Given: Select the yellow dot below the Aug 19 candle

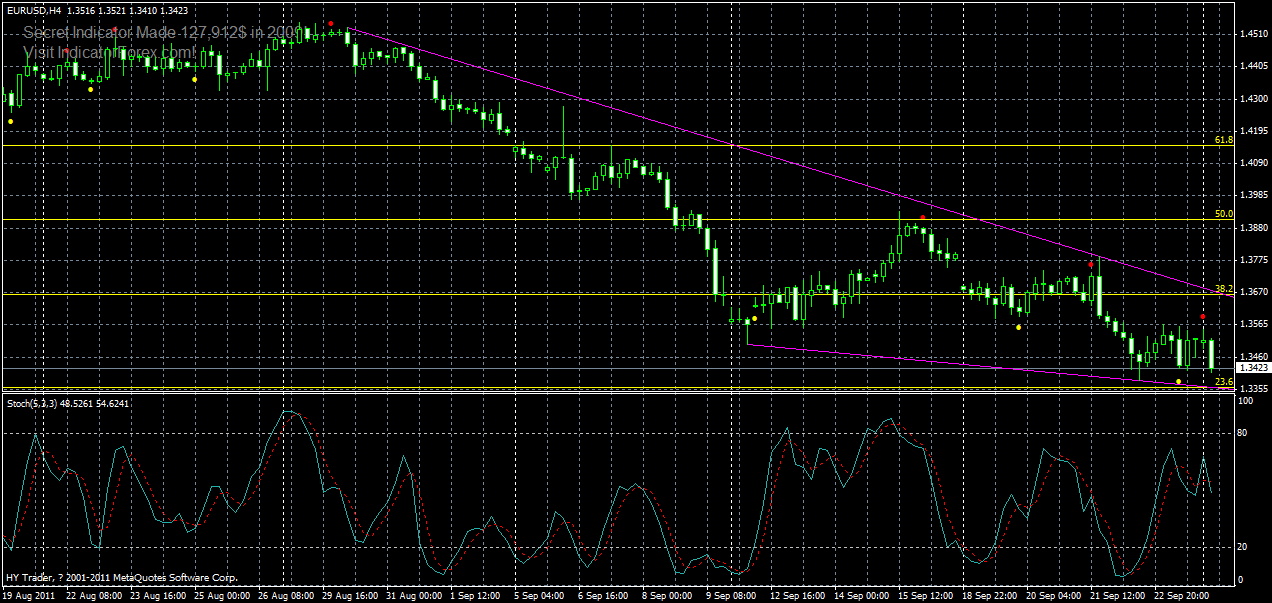Looking at the screenshot, I should [x=11, y=120].
